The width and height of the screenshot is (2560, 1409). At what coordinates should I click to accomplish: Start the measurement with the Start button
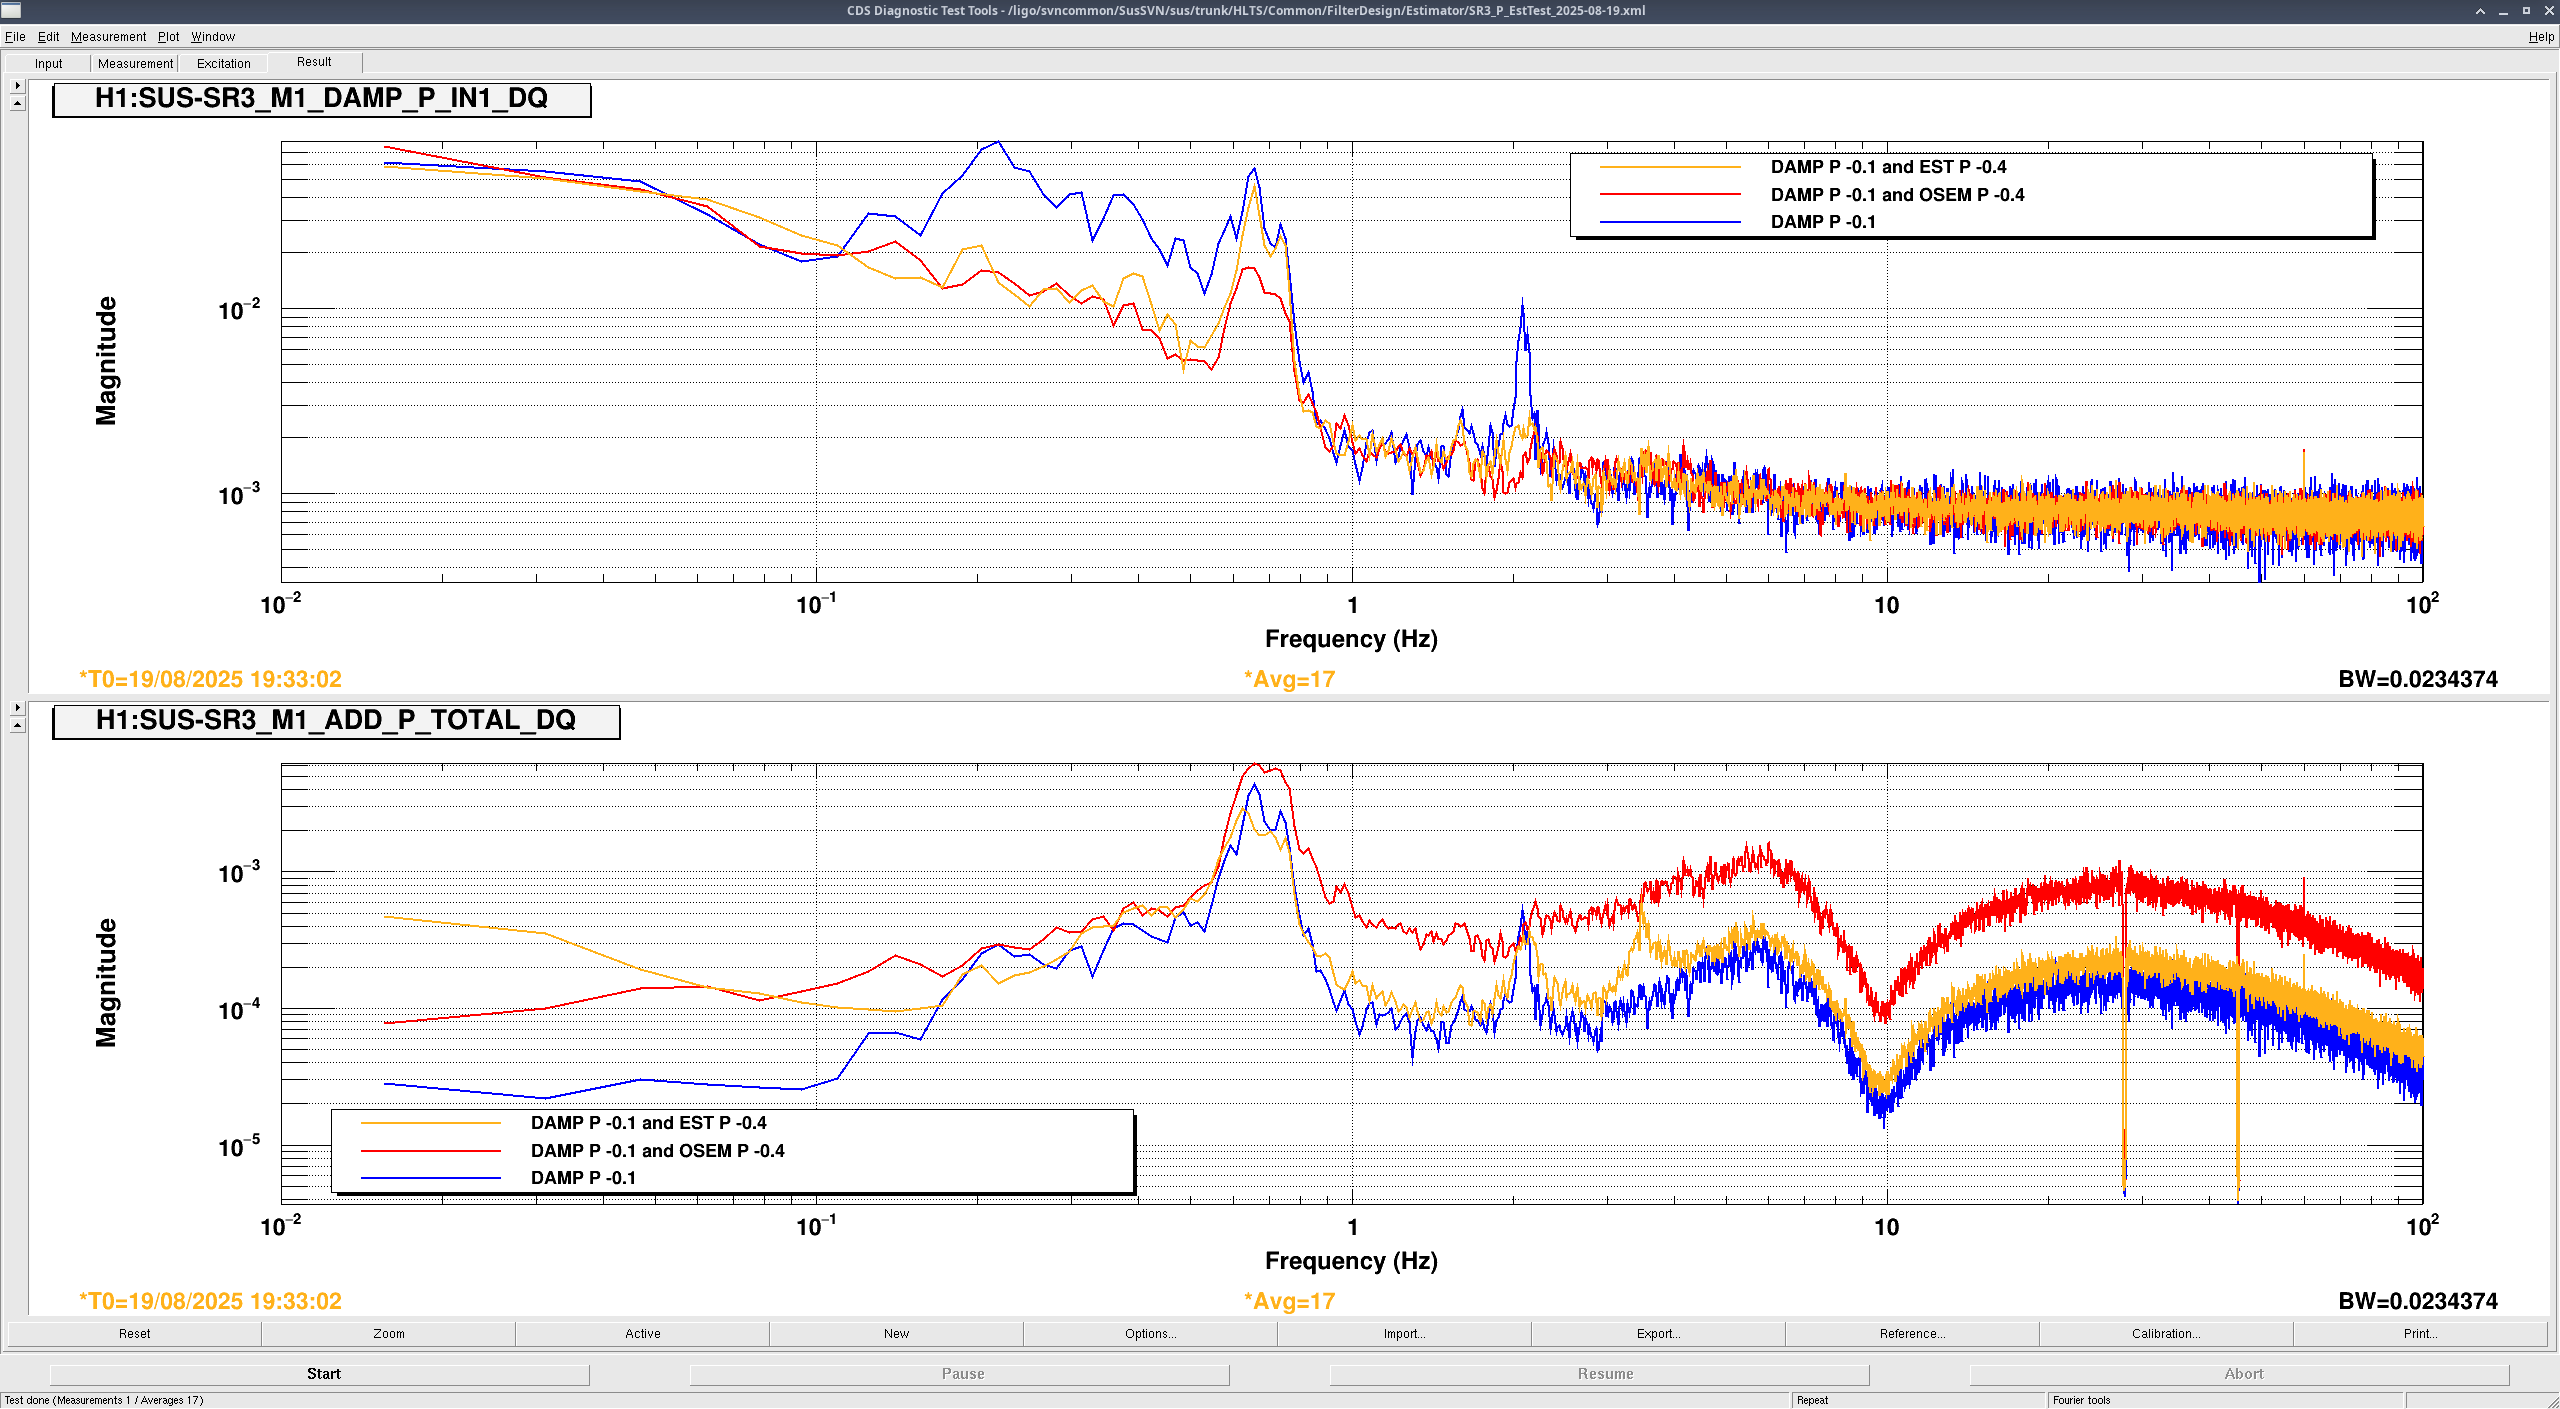click(x=320, y=1375)
